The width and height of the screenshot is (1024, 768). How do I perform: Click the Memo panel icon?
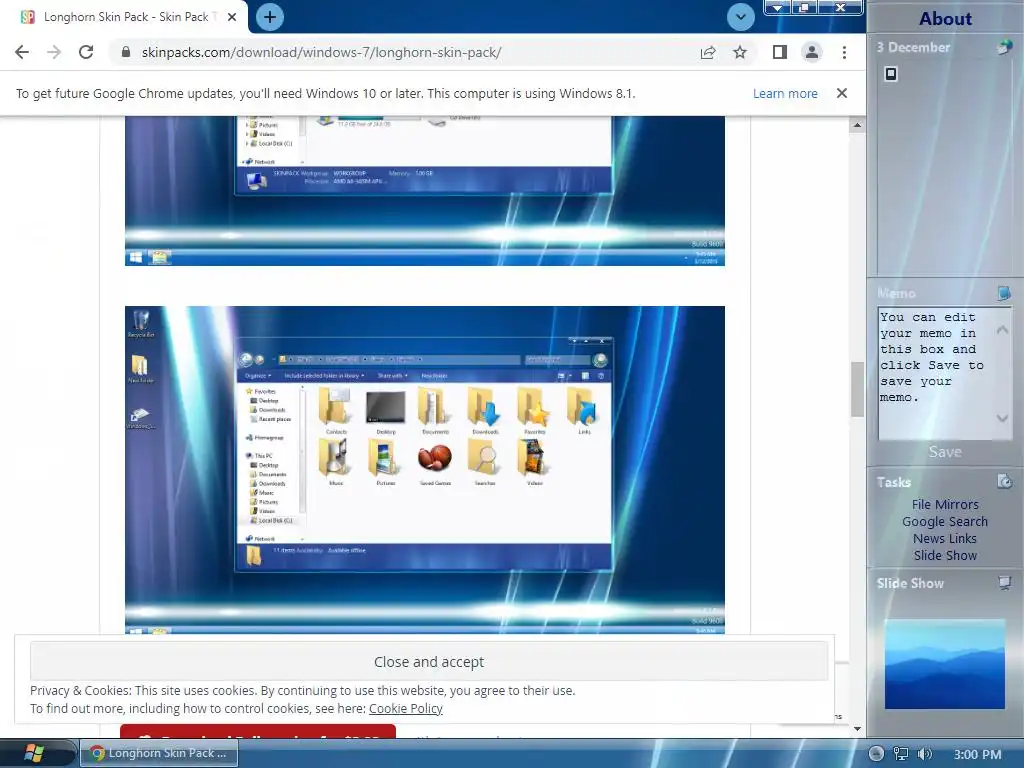pos(1004,293)
